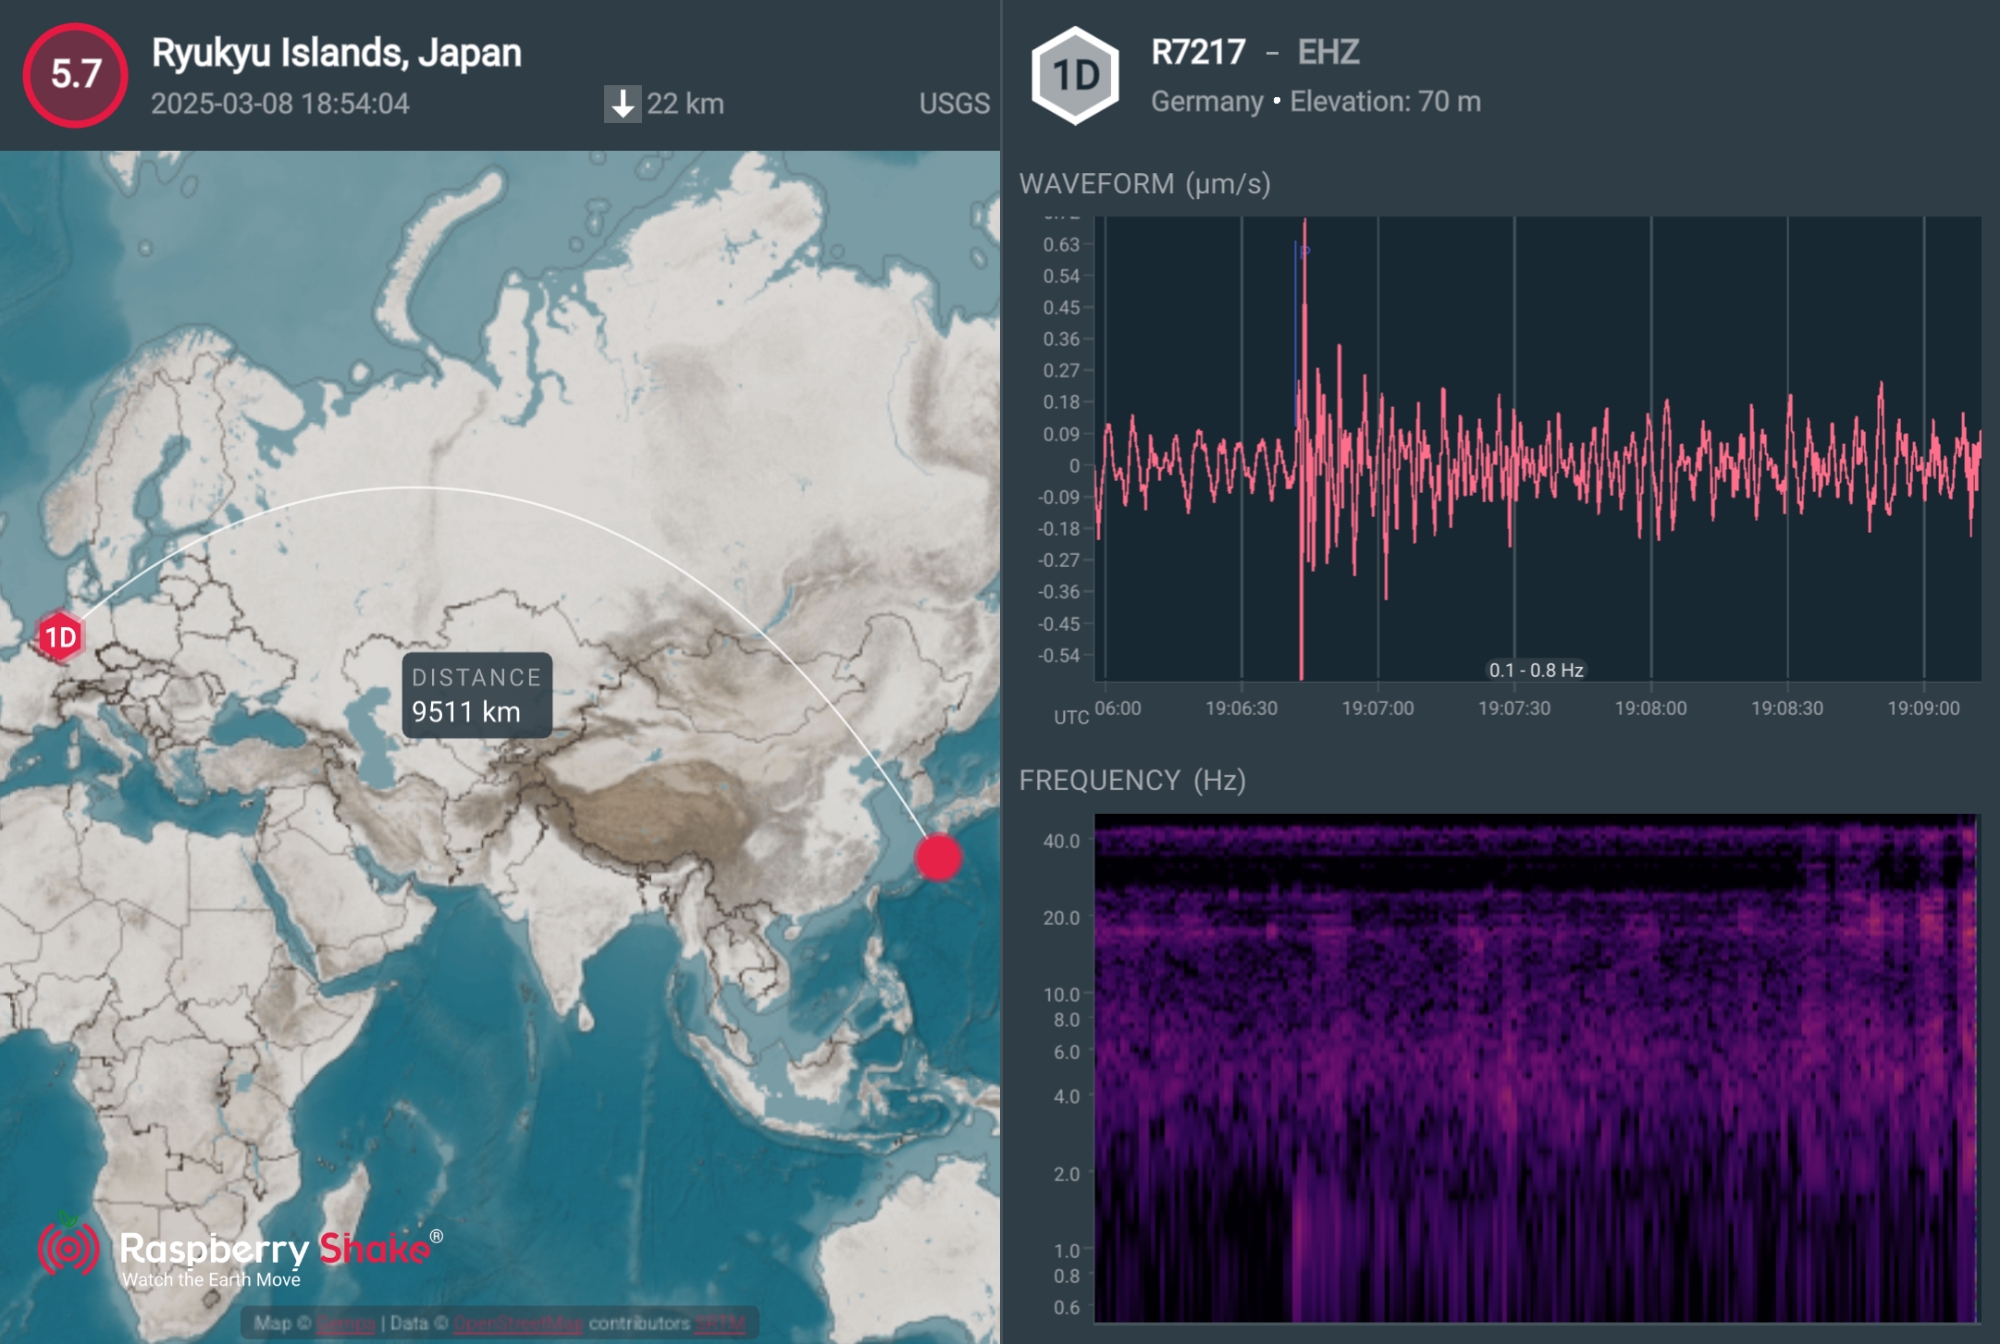Screen dimensions: 2000x1344
Task: Click Germany • Elevation: 70 m text
Action: click(x=1316, y=101)
